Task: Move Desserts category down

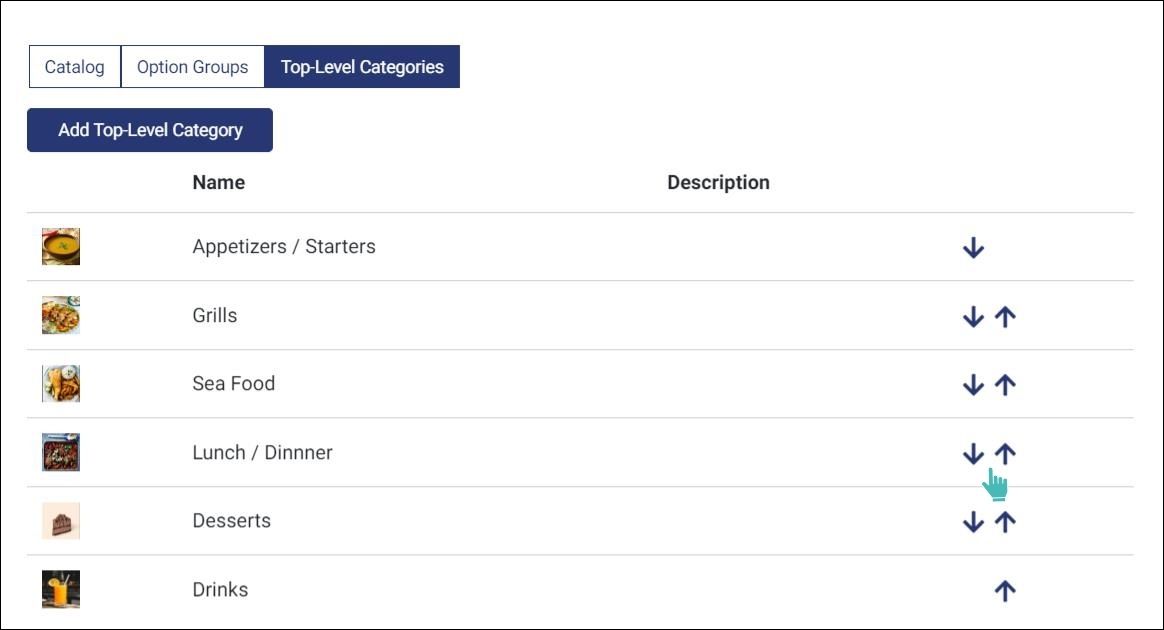Action: tap(973, 522)
